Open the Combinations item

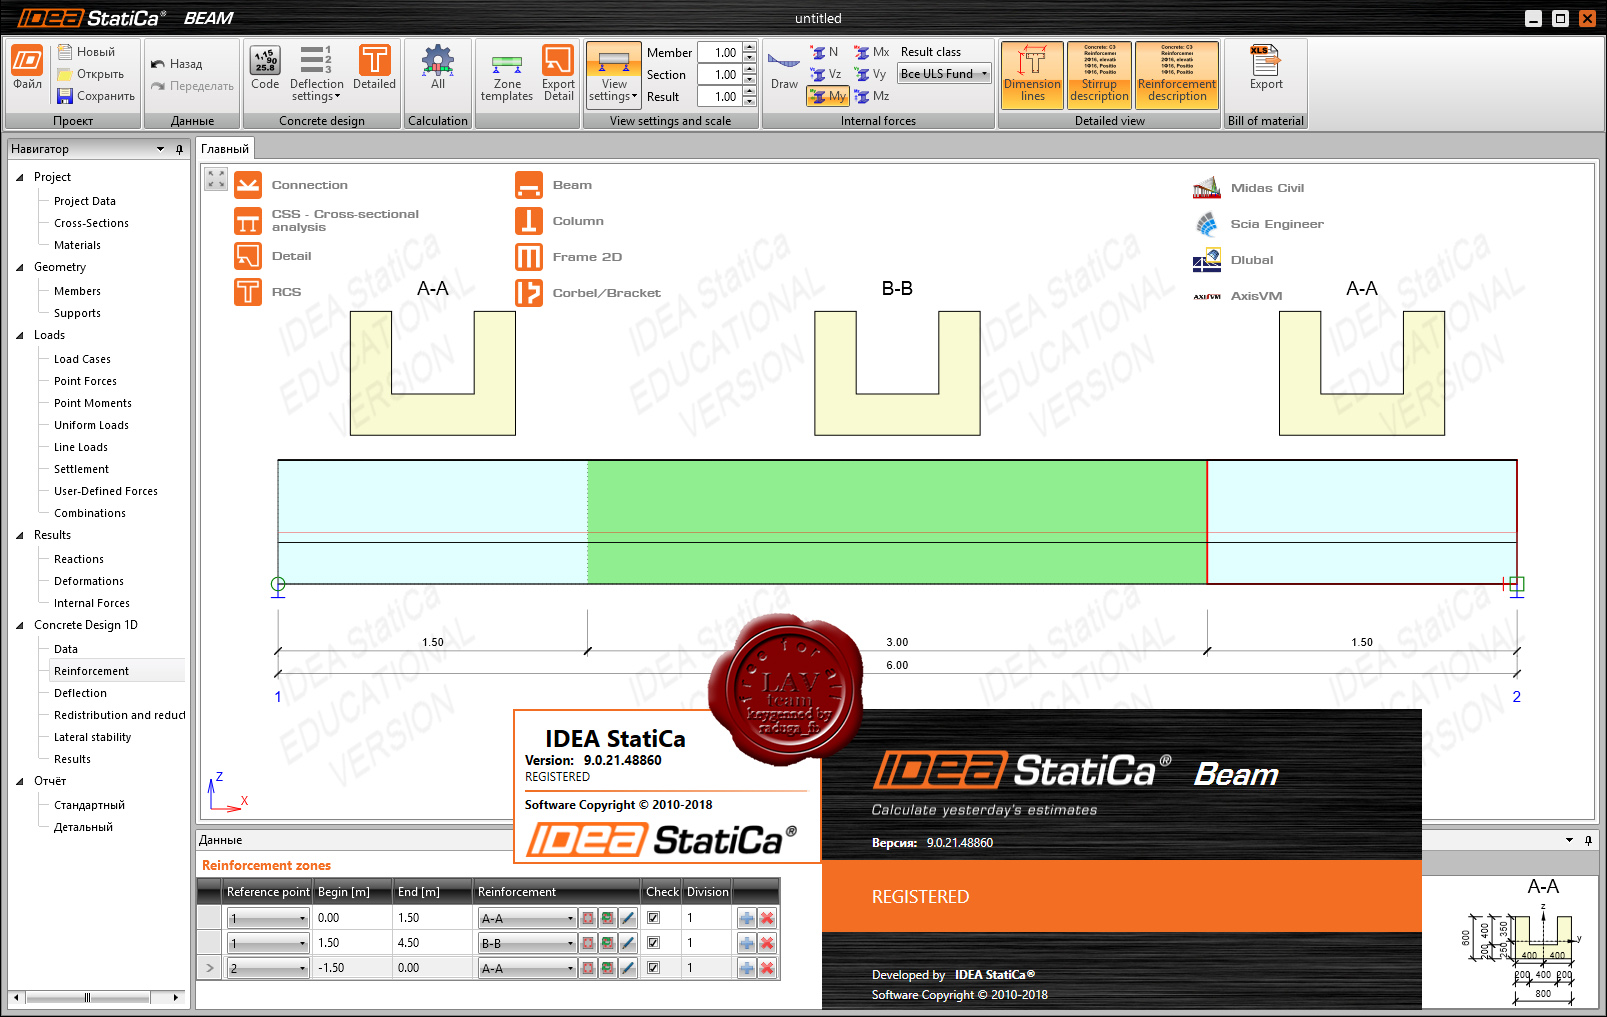[x=90, y=513]
